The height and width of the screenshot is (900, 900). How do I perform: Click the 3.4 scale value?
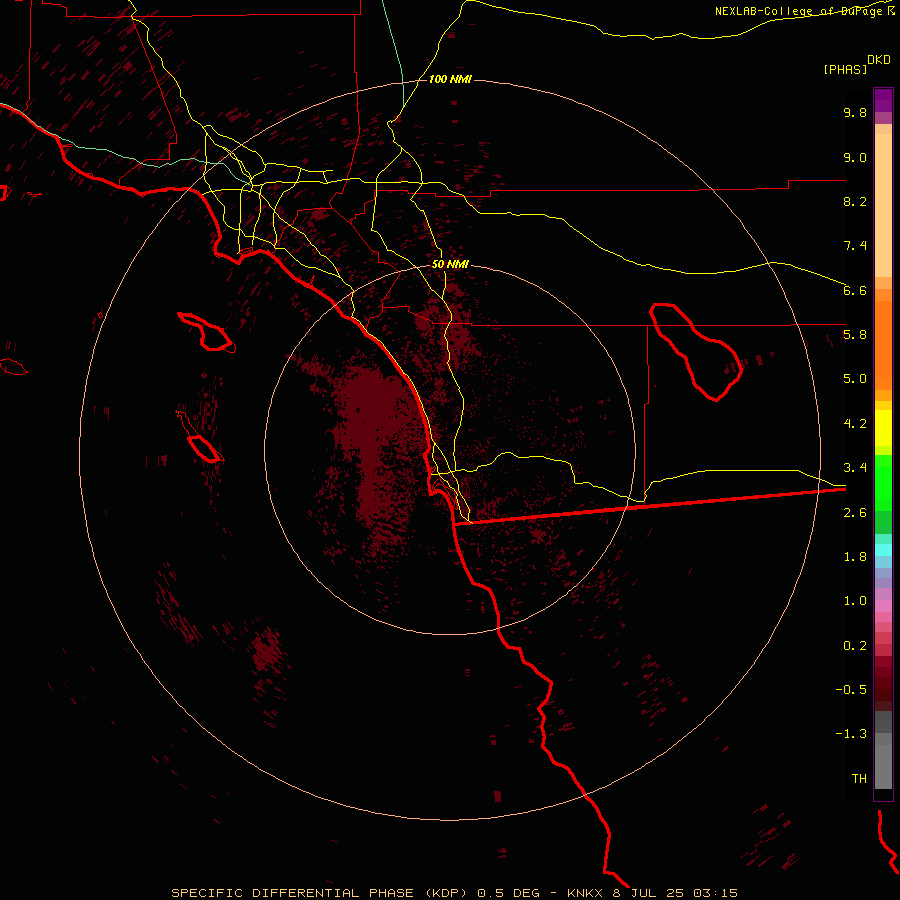pos(855,468)
